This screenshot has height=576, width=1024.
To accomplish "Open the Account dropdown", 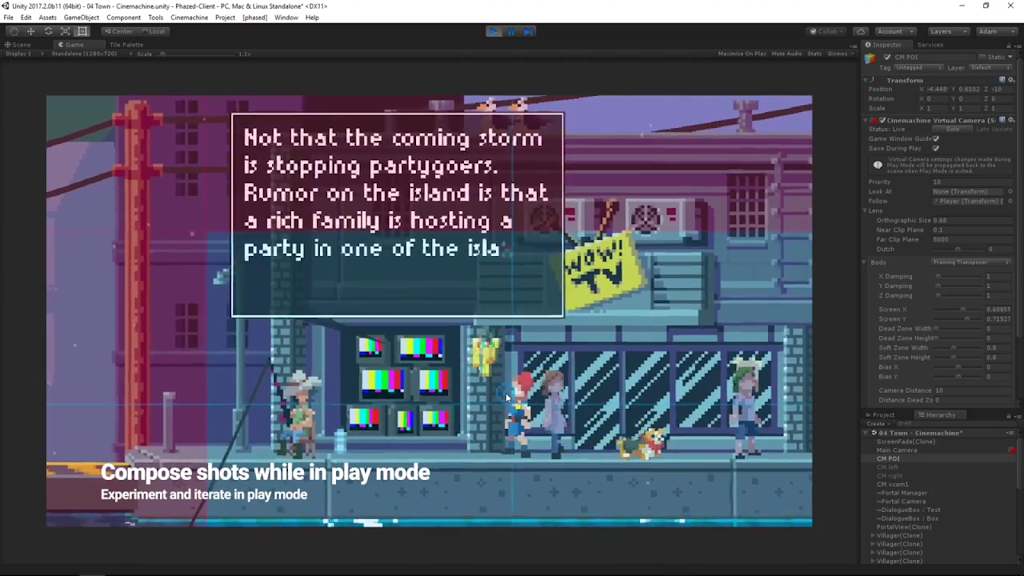I will (x=894, y=31).
